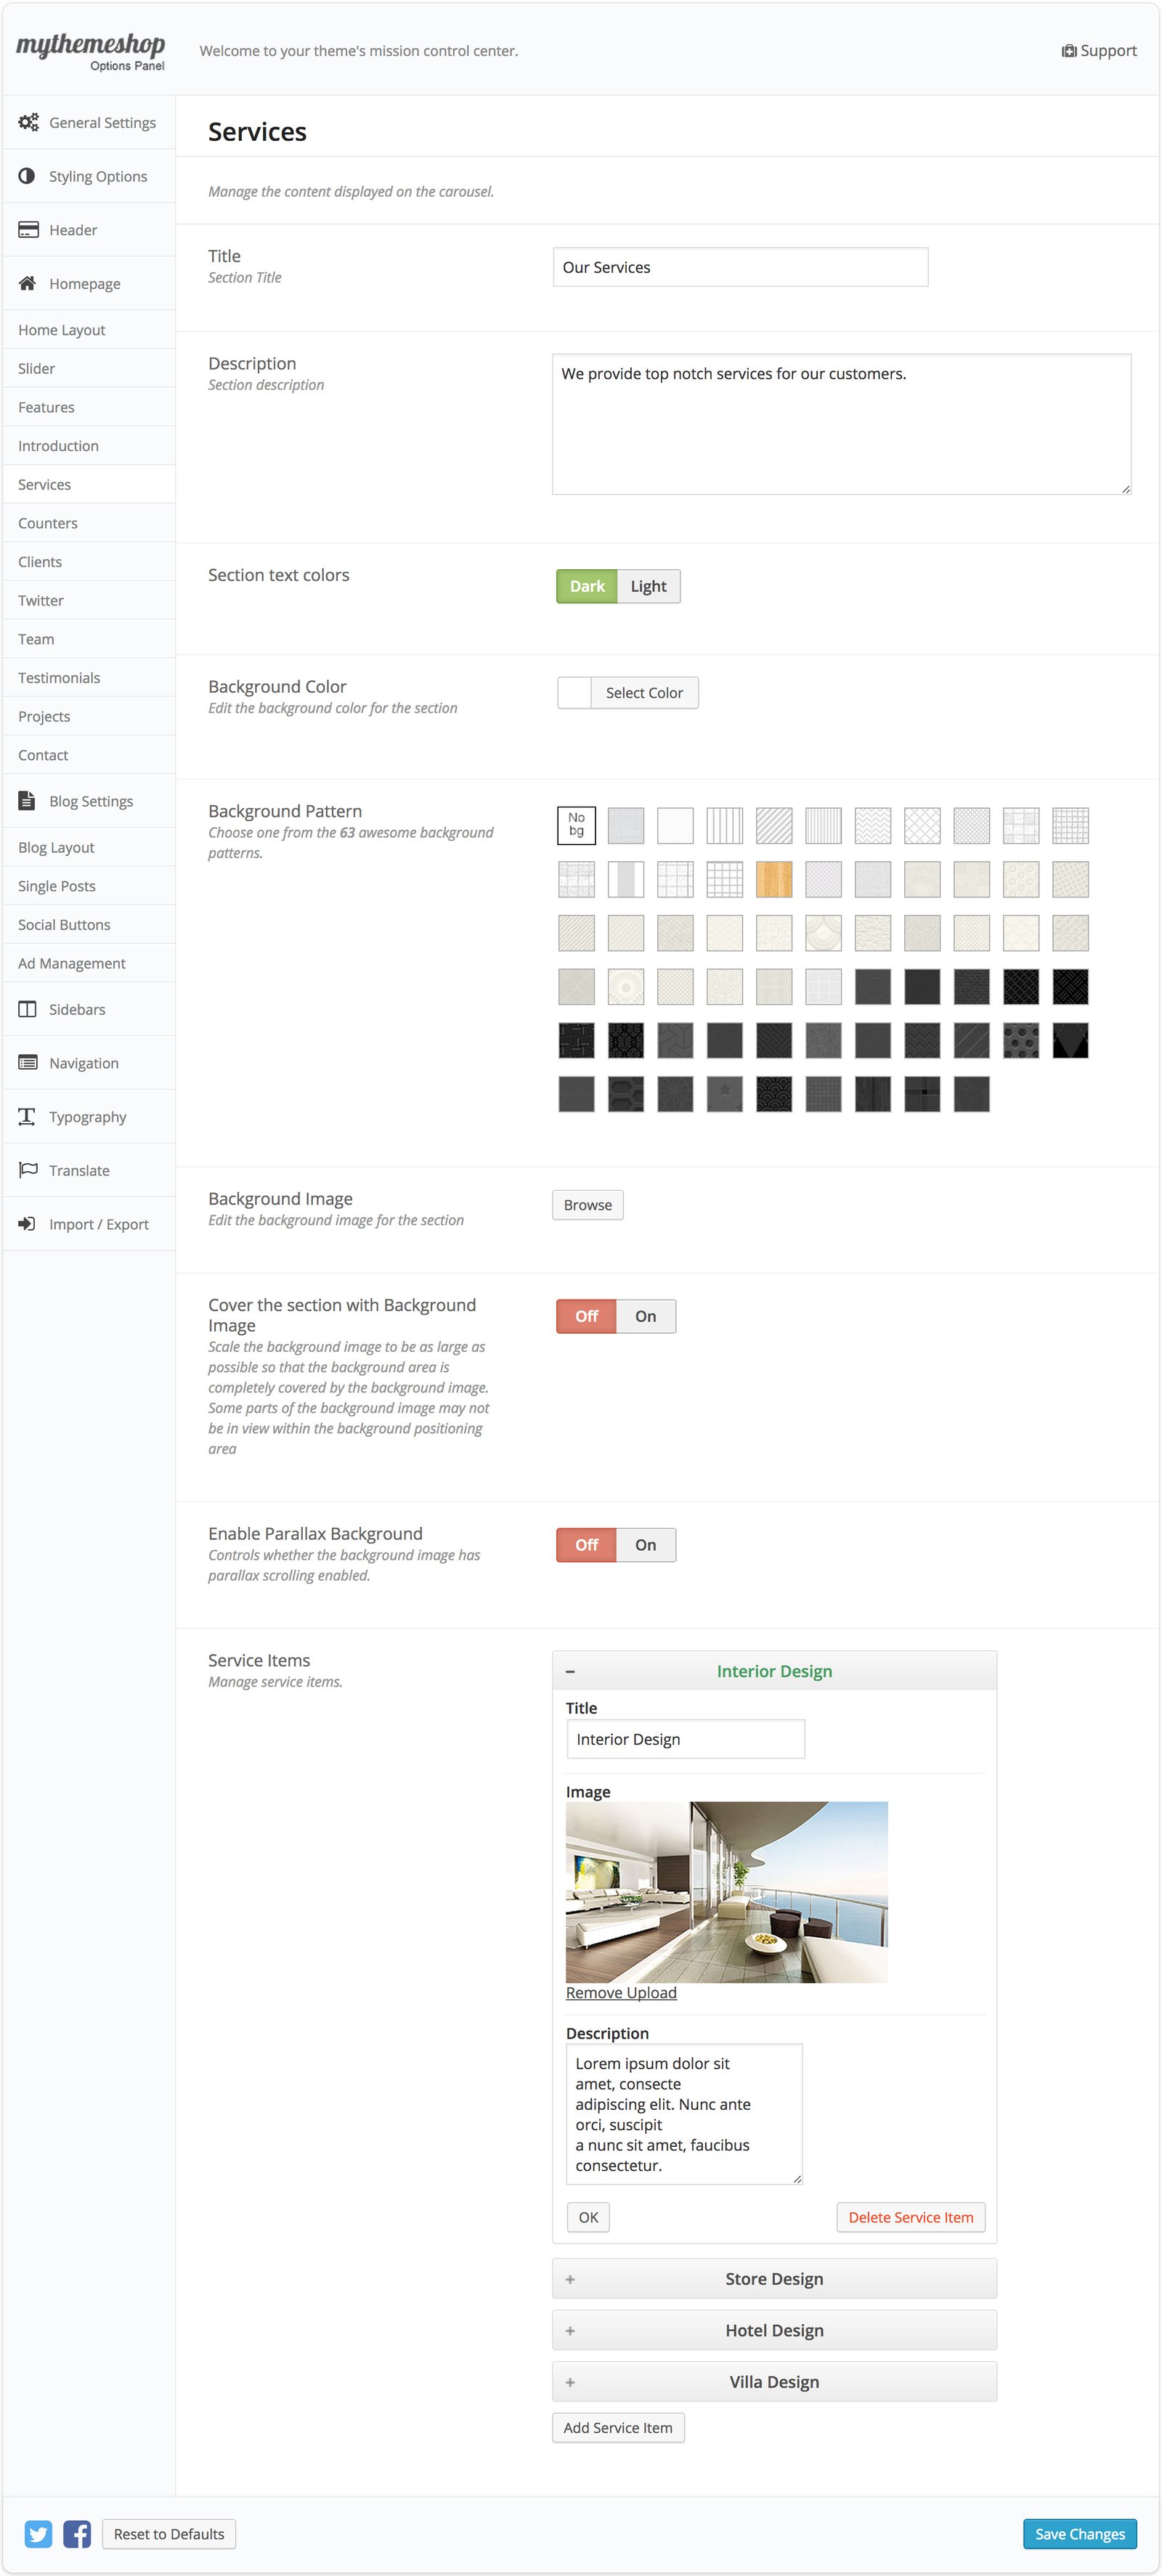The height and width of the screenshot is (2576, 1162).
Task: Click the Import / Export arrow icon
Action: click(27, 1223)
